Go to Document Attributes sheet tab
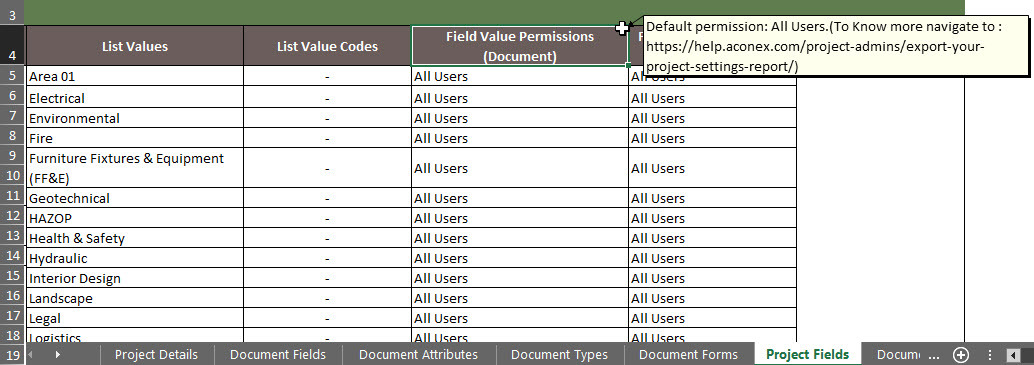This screenshot has width=1034, height=365. pos(418,354)
